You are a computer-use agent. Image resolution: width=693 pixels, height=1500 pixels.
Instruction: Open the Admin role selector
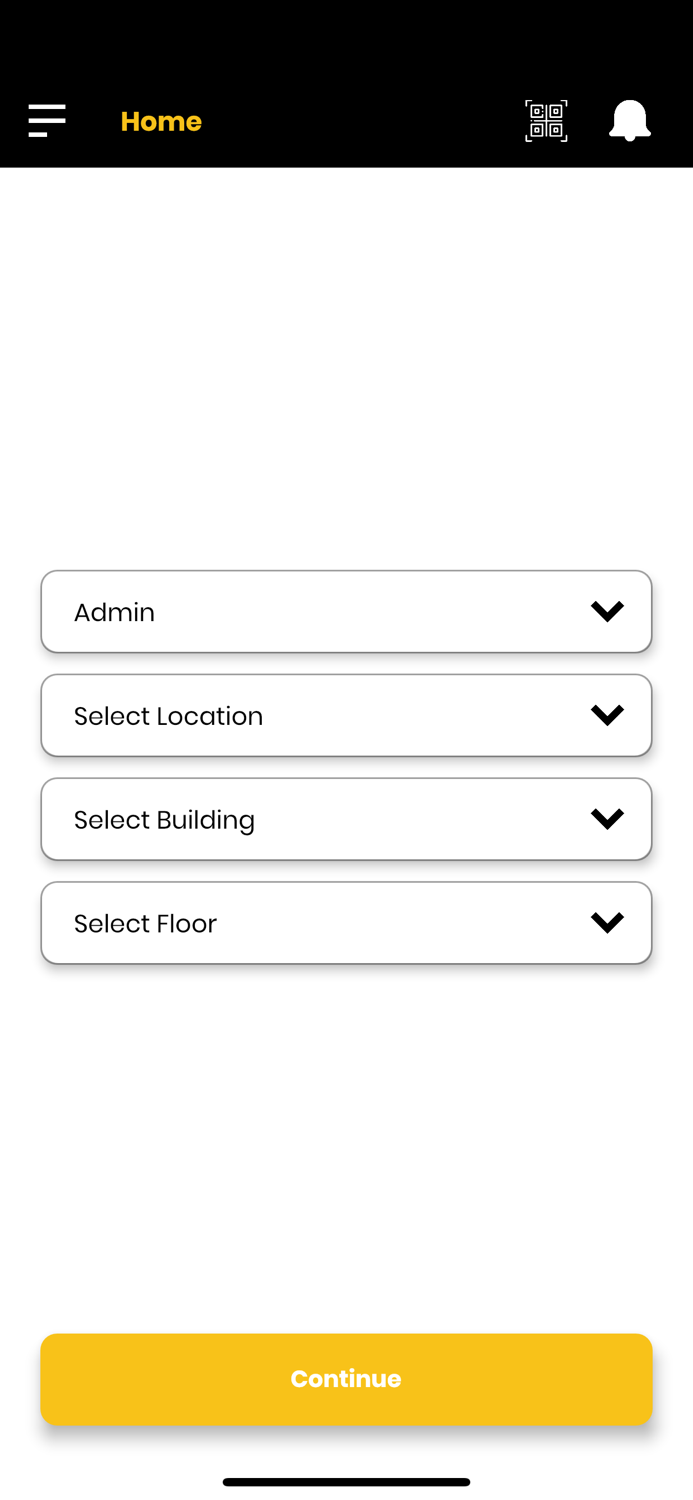[346, 611]
